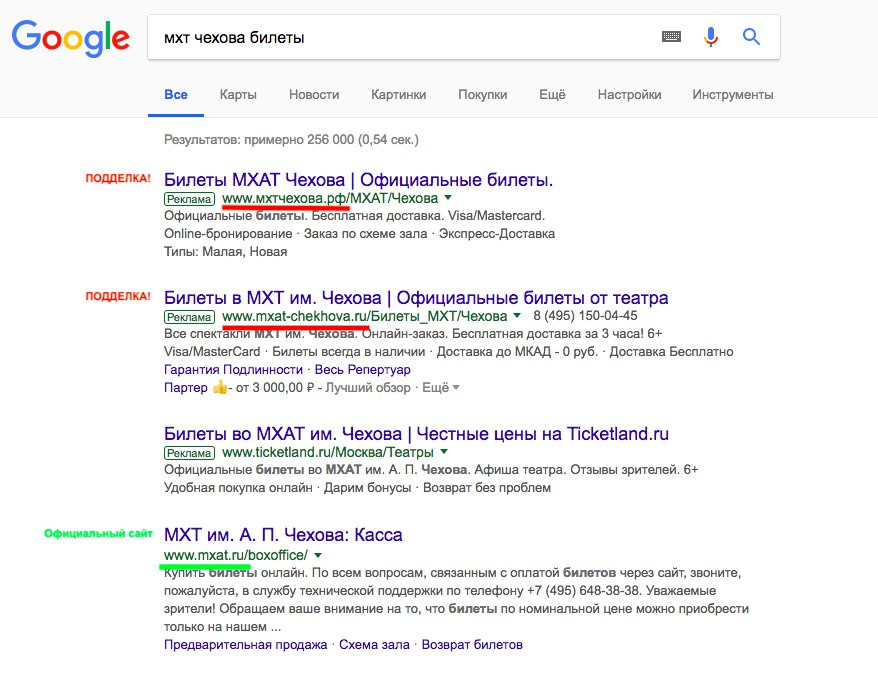This screenshot has height=674, width=878.
Task: Open Схема зала sitelink
Action: [x=374, y=645]
